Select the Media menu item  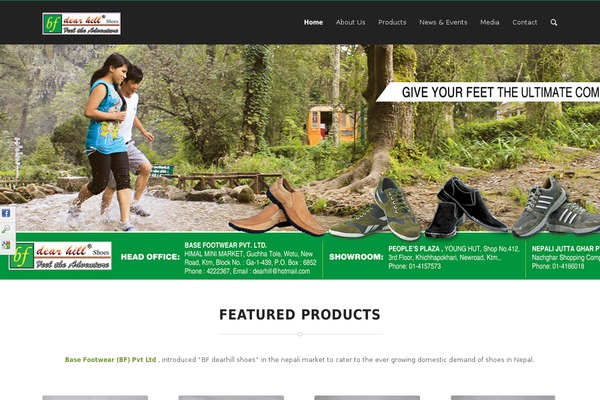tap(489, 23)
